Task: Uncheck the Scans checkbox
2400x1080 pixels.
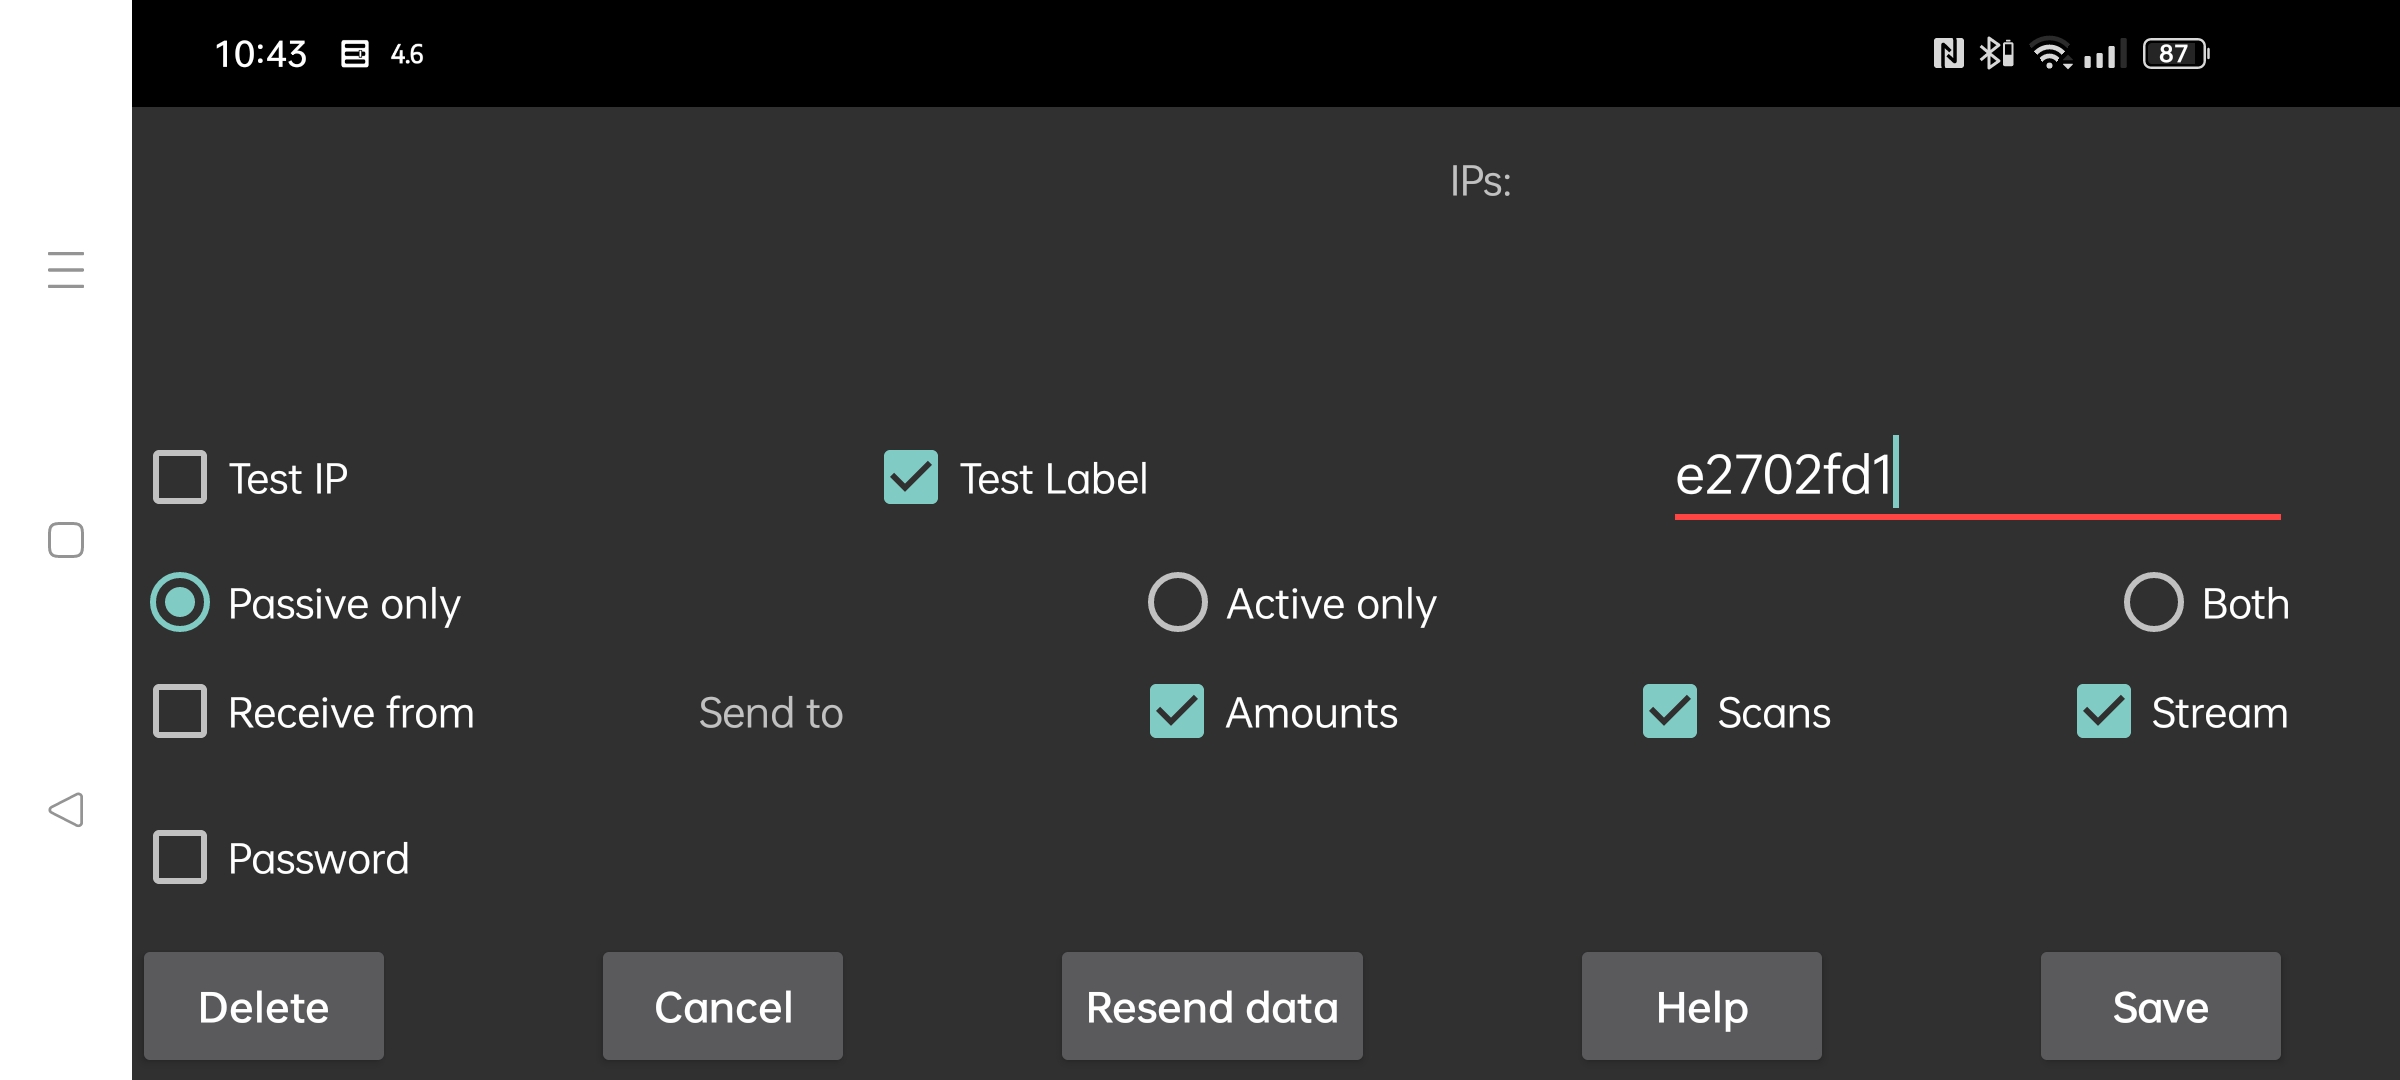Action: pyautogui.click(x=1670, y=712)
